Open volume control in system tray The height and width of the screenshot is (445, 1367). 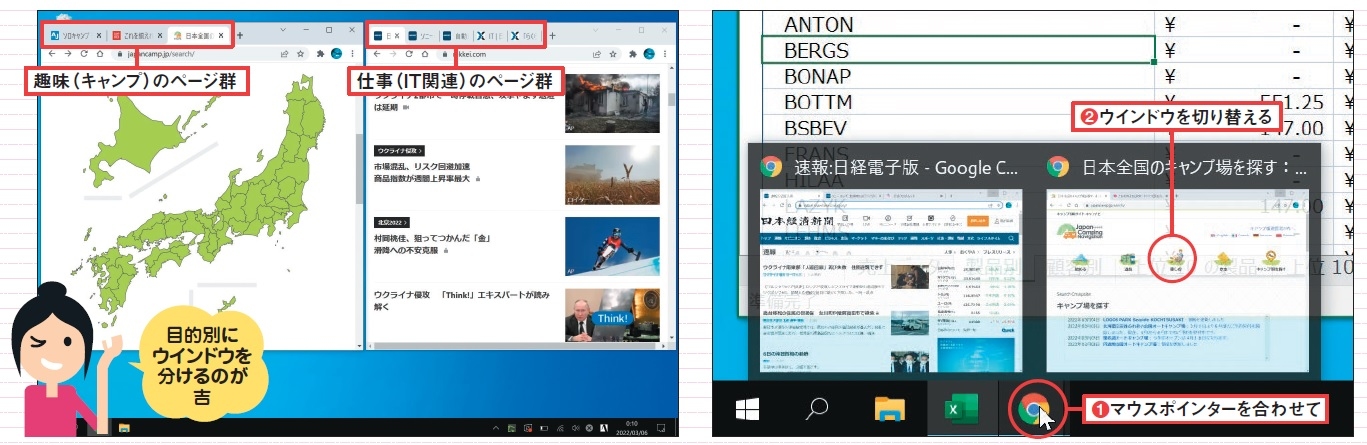(x=575, y=427)
